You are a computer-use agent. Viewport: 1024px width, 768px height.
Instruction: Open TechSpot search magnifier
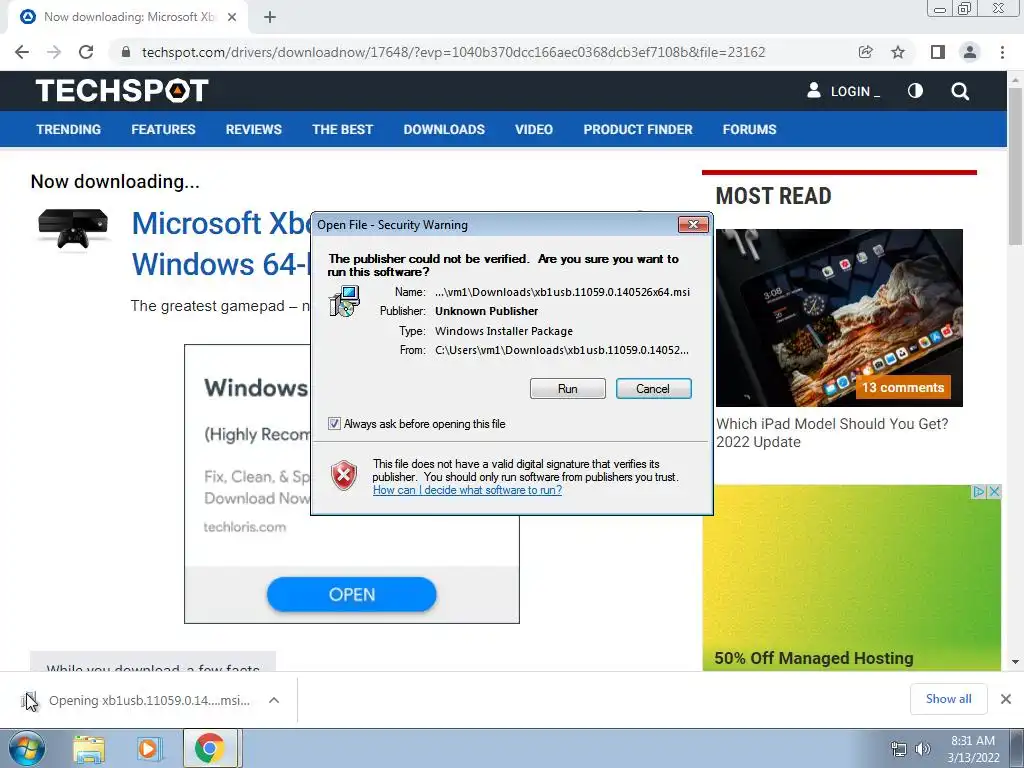pyautogui.click(x=960, y=91)
